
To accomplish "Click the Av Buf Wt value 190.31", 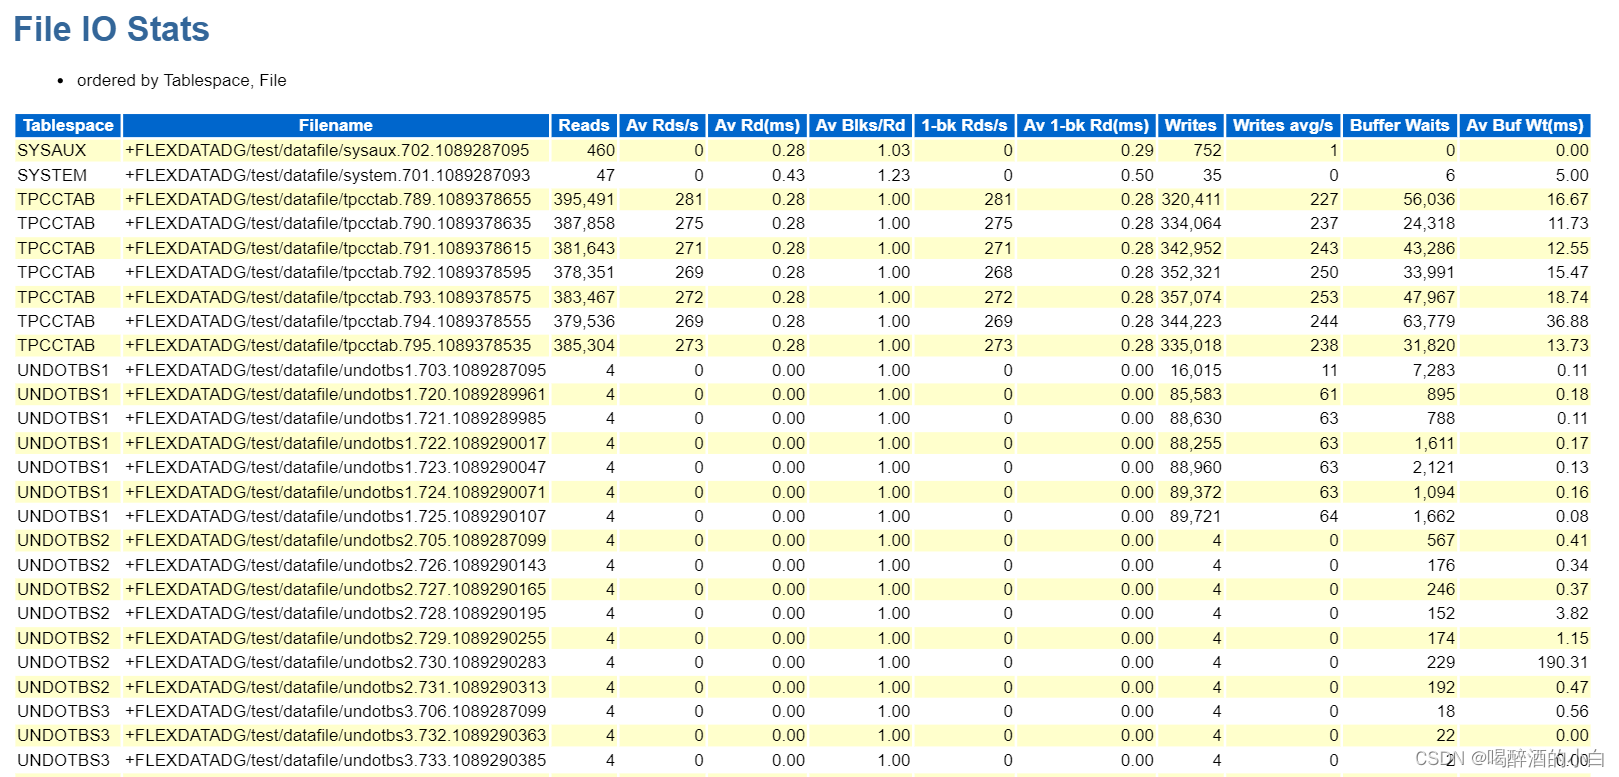I will pos(1563,662).
